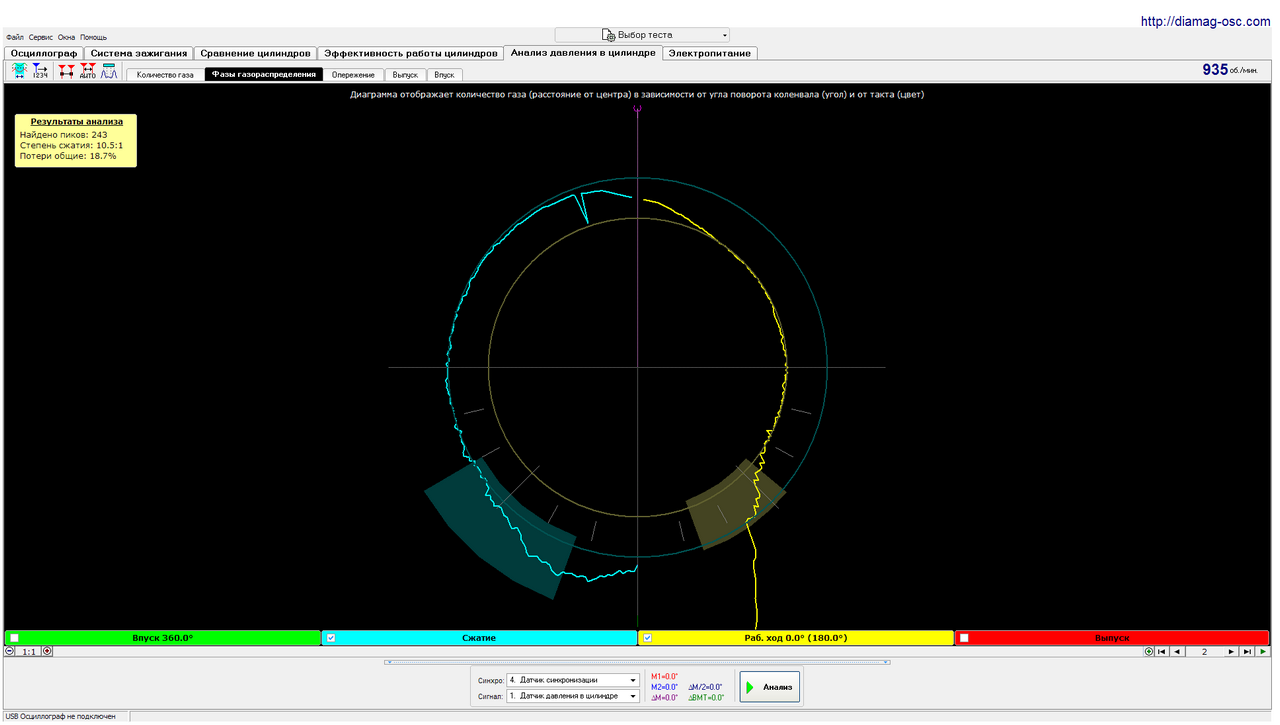Click the horizontal splitter bar above Синхро panel
The height and width of the screenshot is (725, 1280).
pos(637,662)
